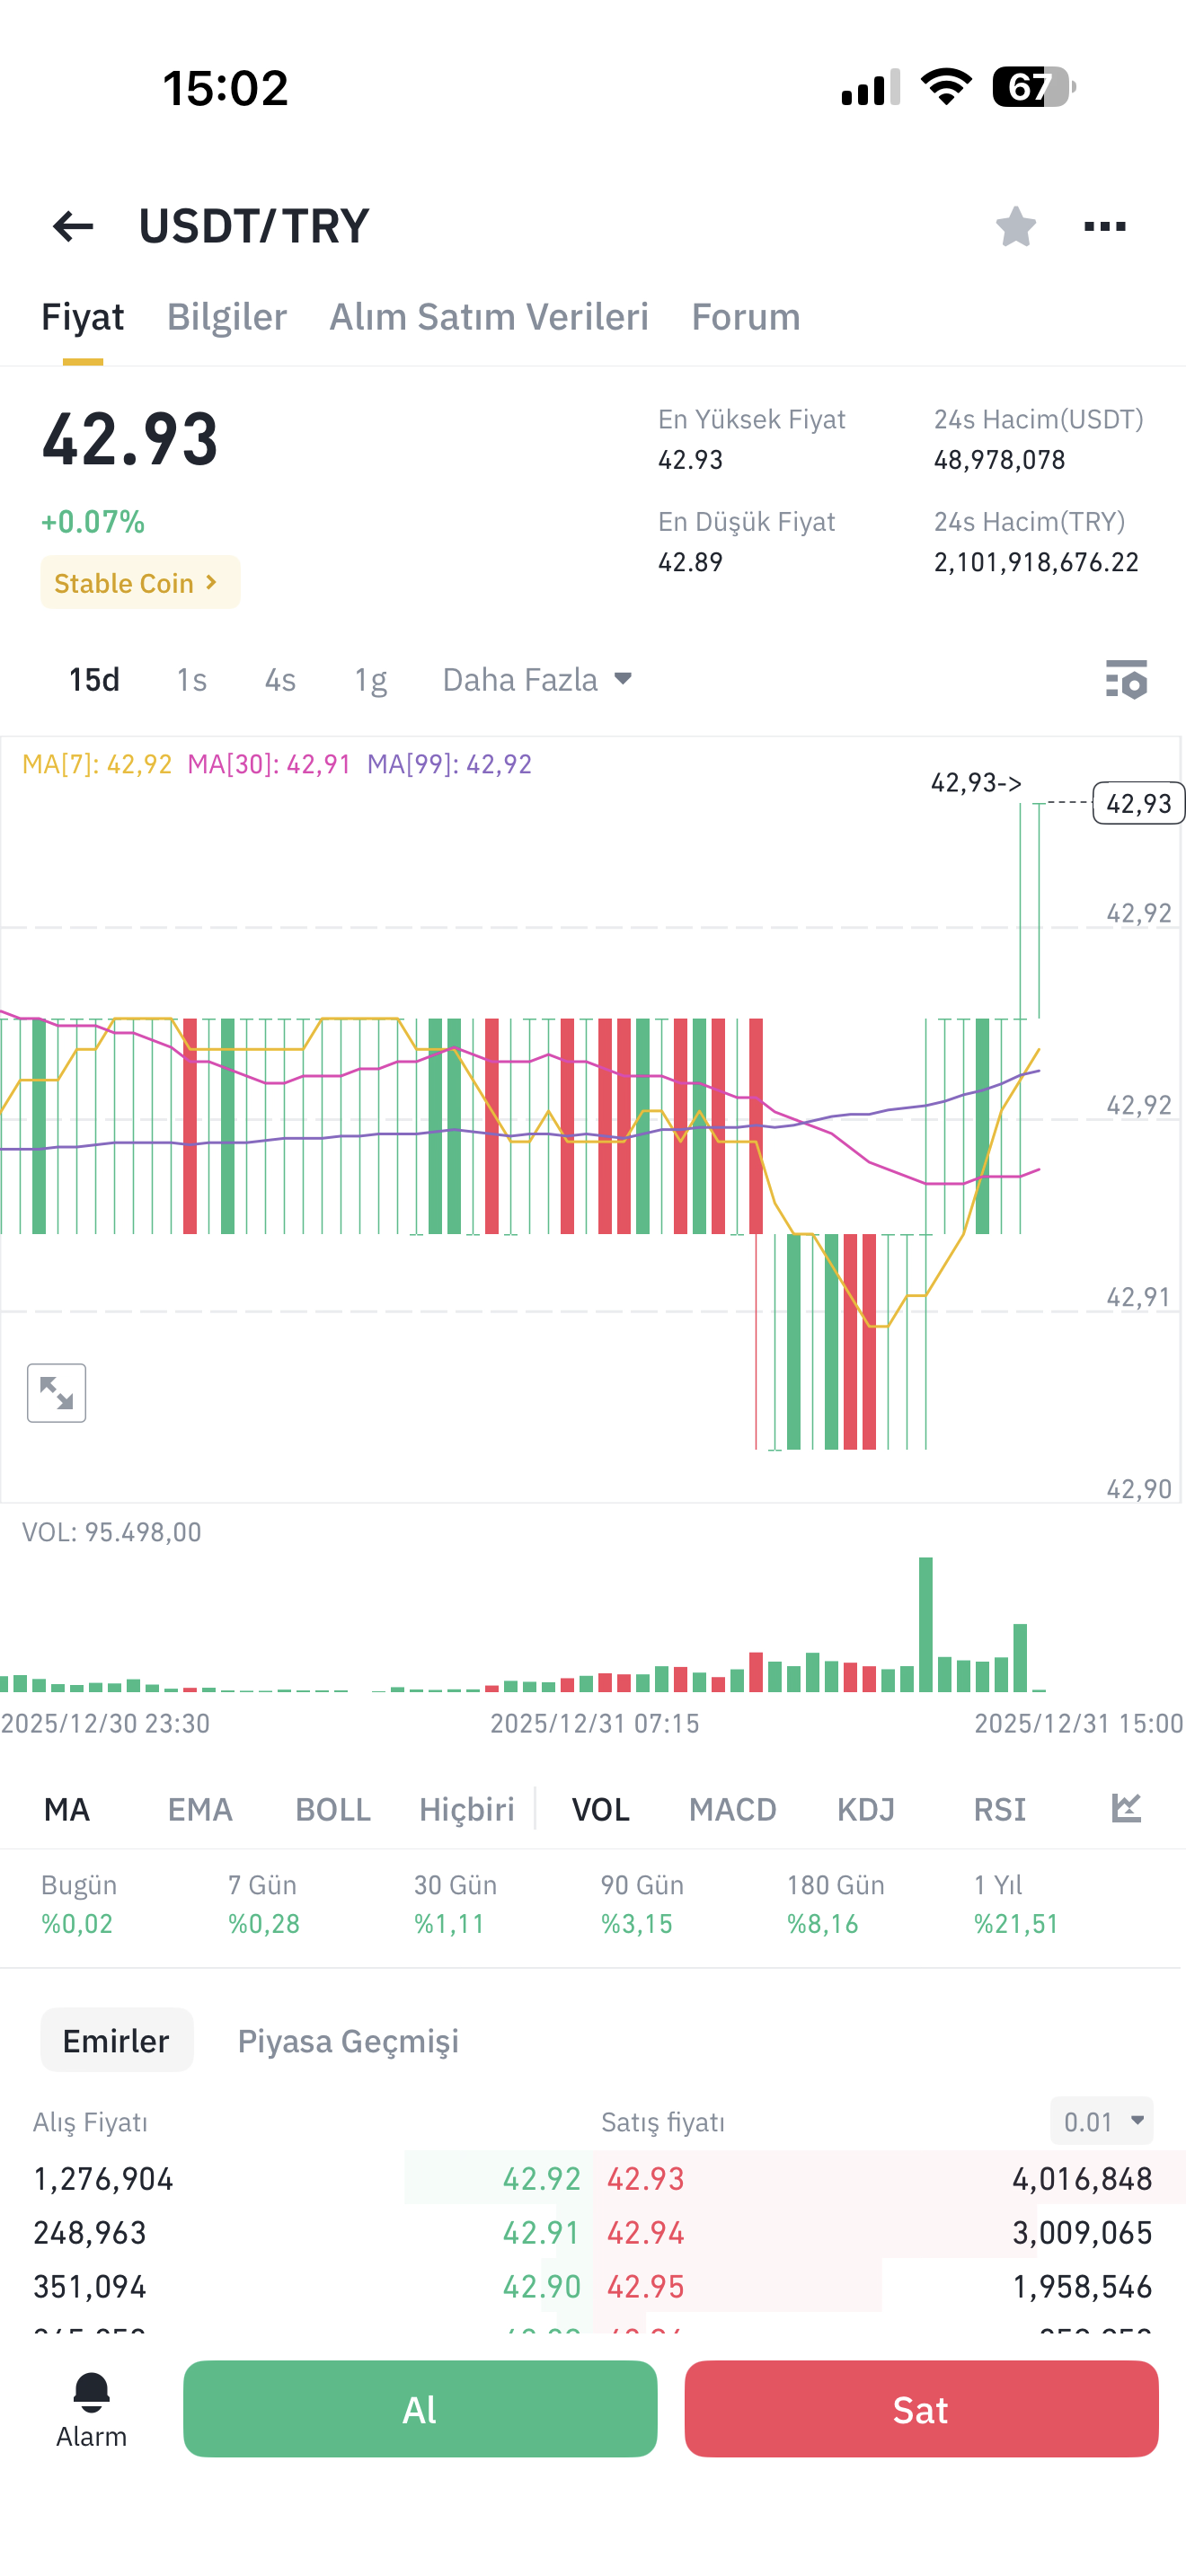Open the three-dot more options menu

click(x=1104, y=226)
